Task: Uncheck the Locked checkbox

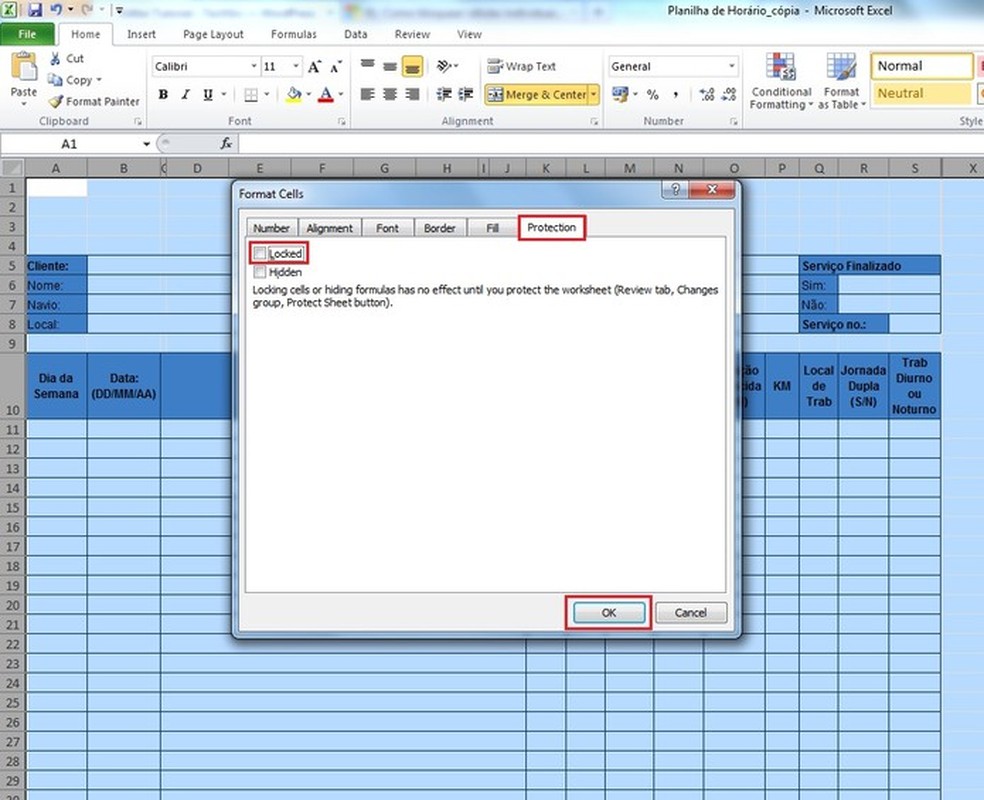Action: (262, 253)
